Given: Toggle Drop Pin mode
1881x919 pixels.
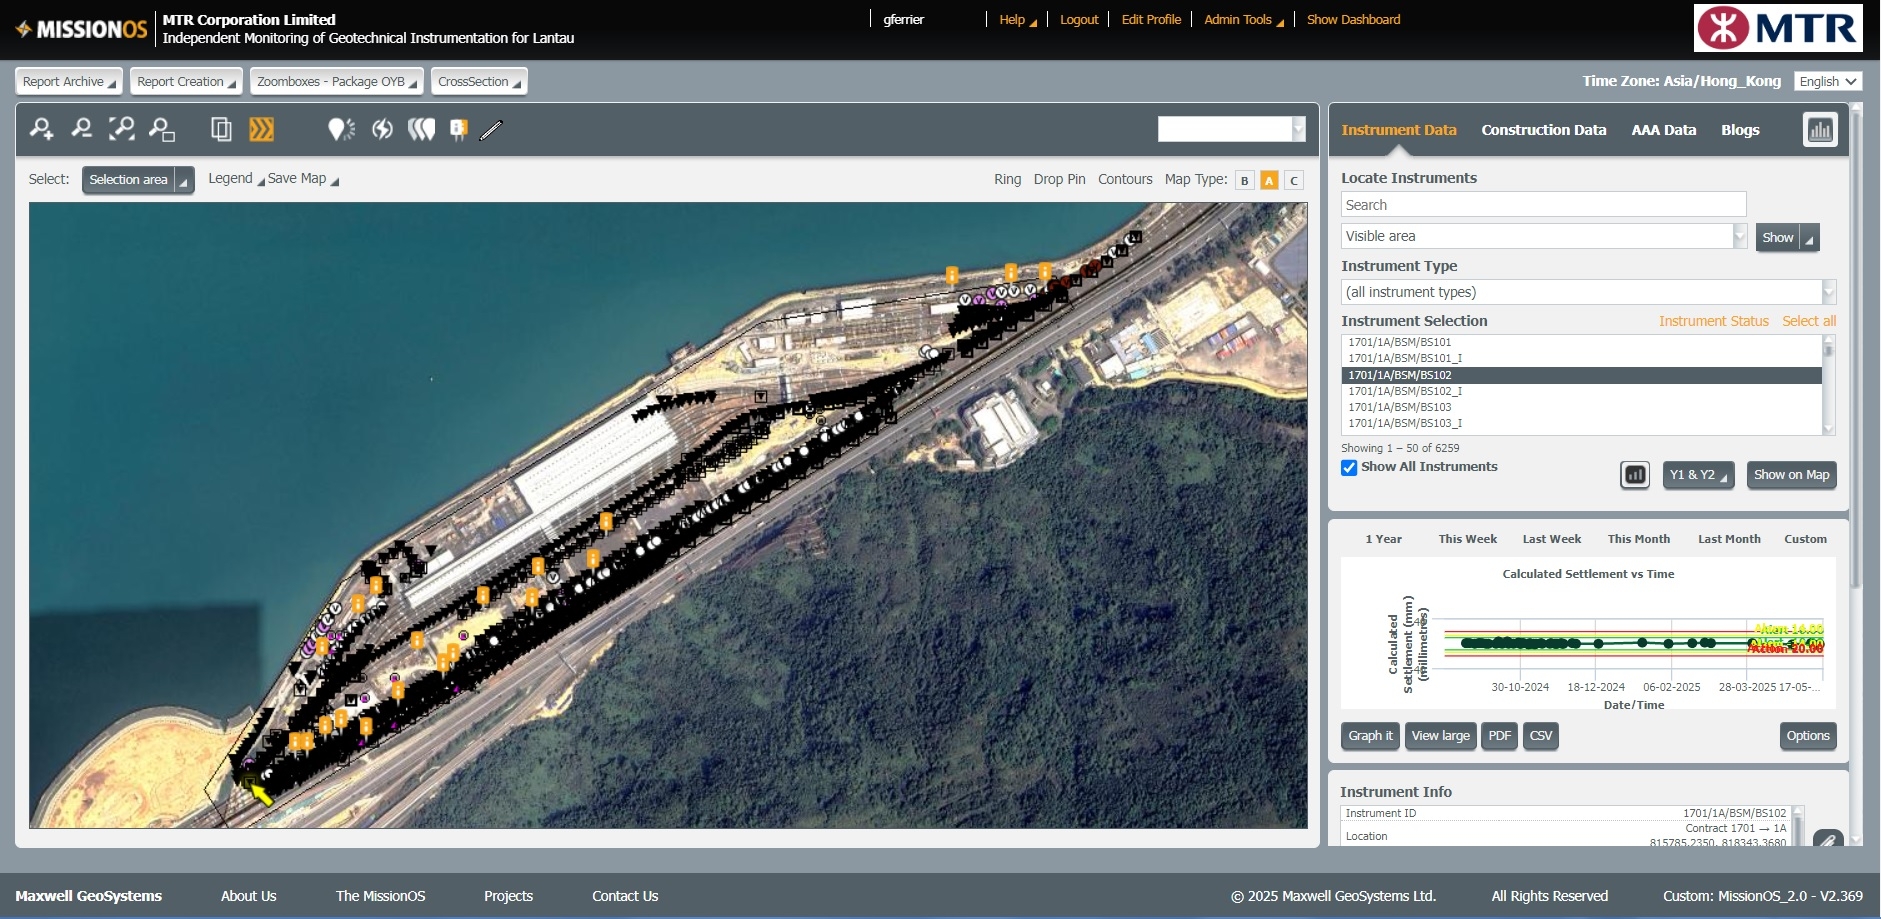Looking at the screenshot, I should 1059,179.
